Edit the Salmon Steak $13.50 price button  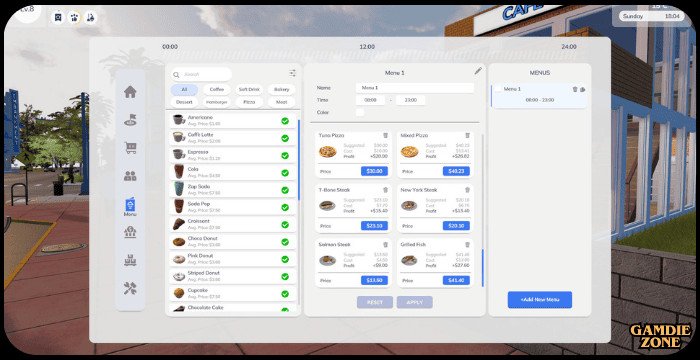[374, 280]
